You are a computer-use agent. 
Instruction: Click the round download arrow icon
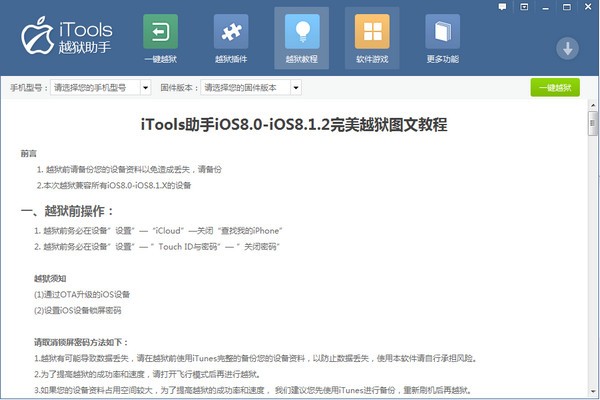click(x=567, y=48)
